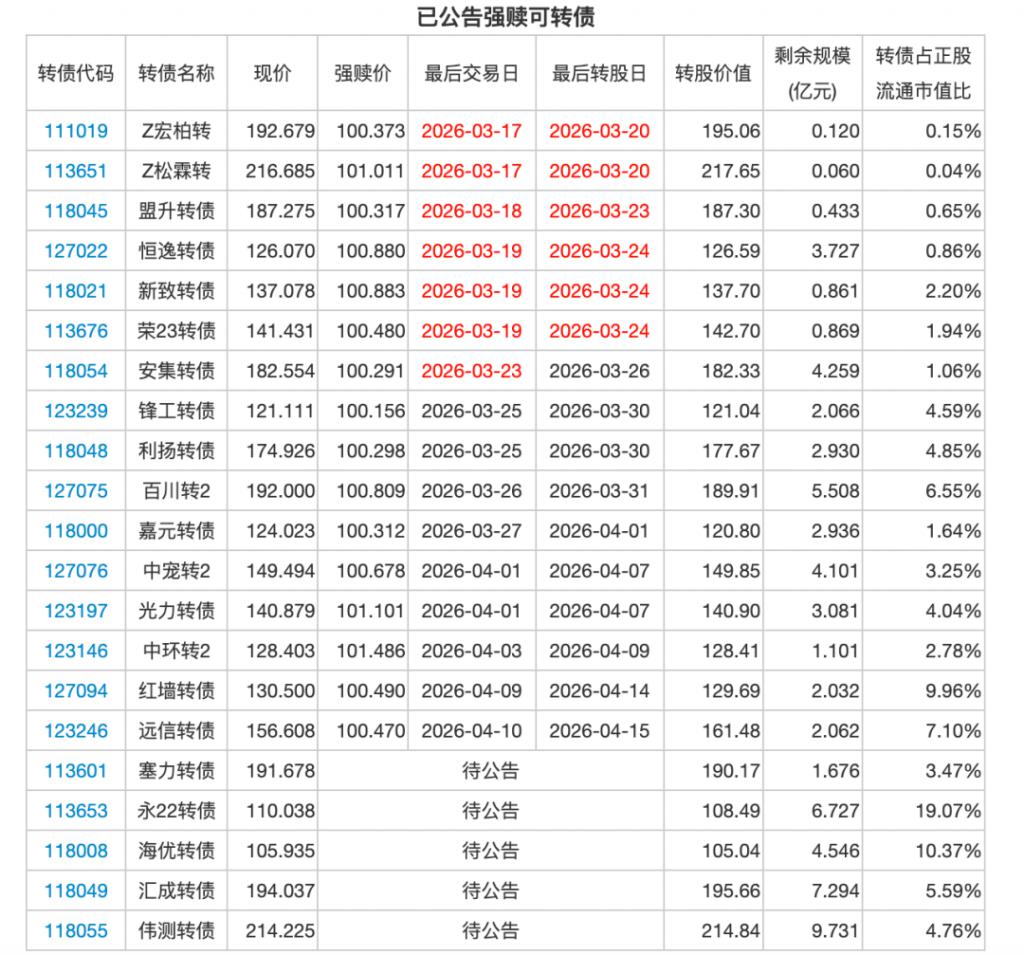Viewport: 1024px width, 955px height.
Task: Select bond name 光力转债
Action: [176, 611]
